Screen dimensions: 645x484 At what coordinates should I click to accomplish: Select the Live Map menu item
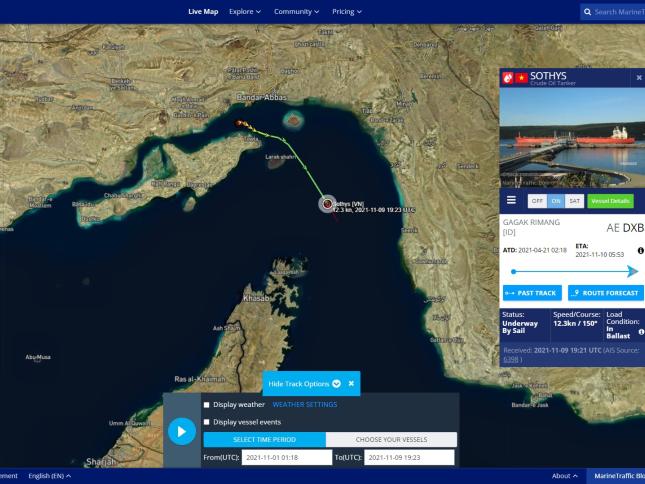[203, 12]
